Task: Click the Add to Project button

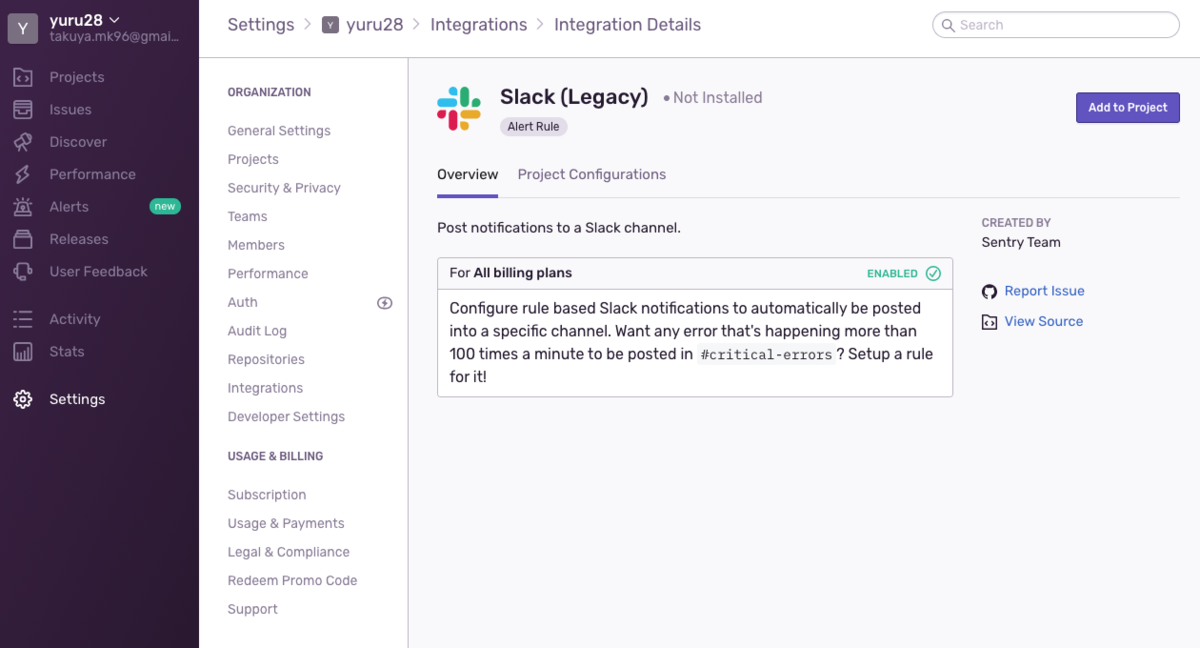Action: tap(1127, 108)
